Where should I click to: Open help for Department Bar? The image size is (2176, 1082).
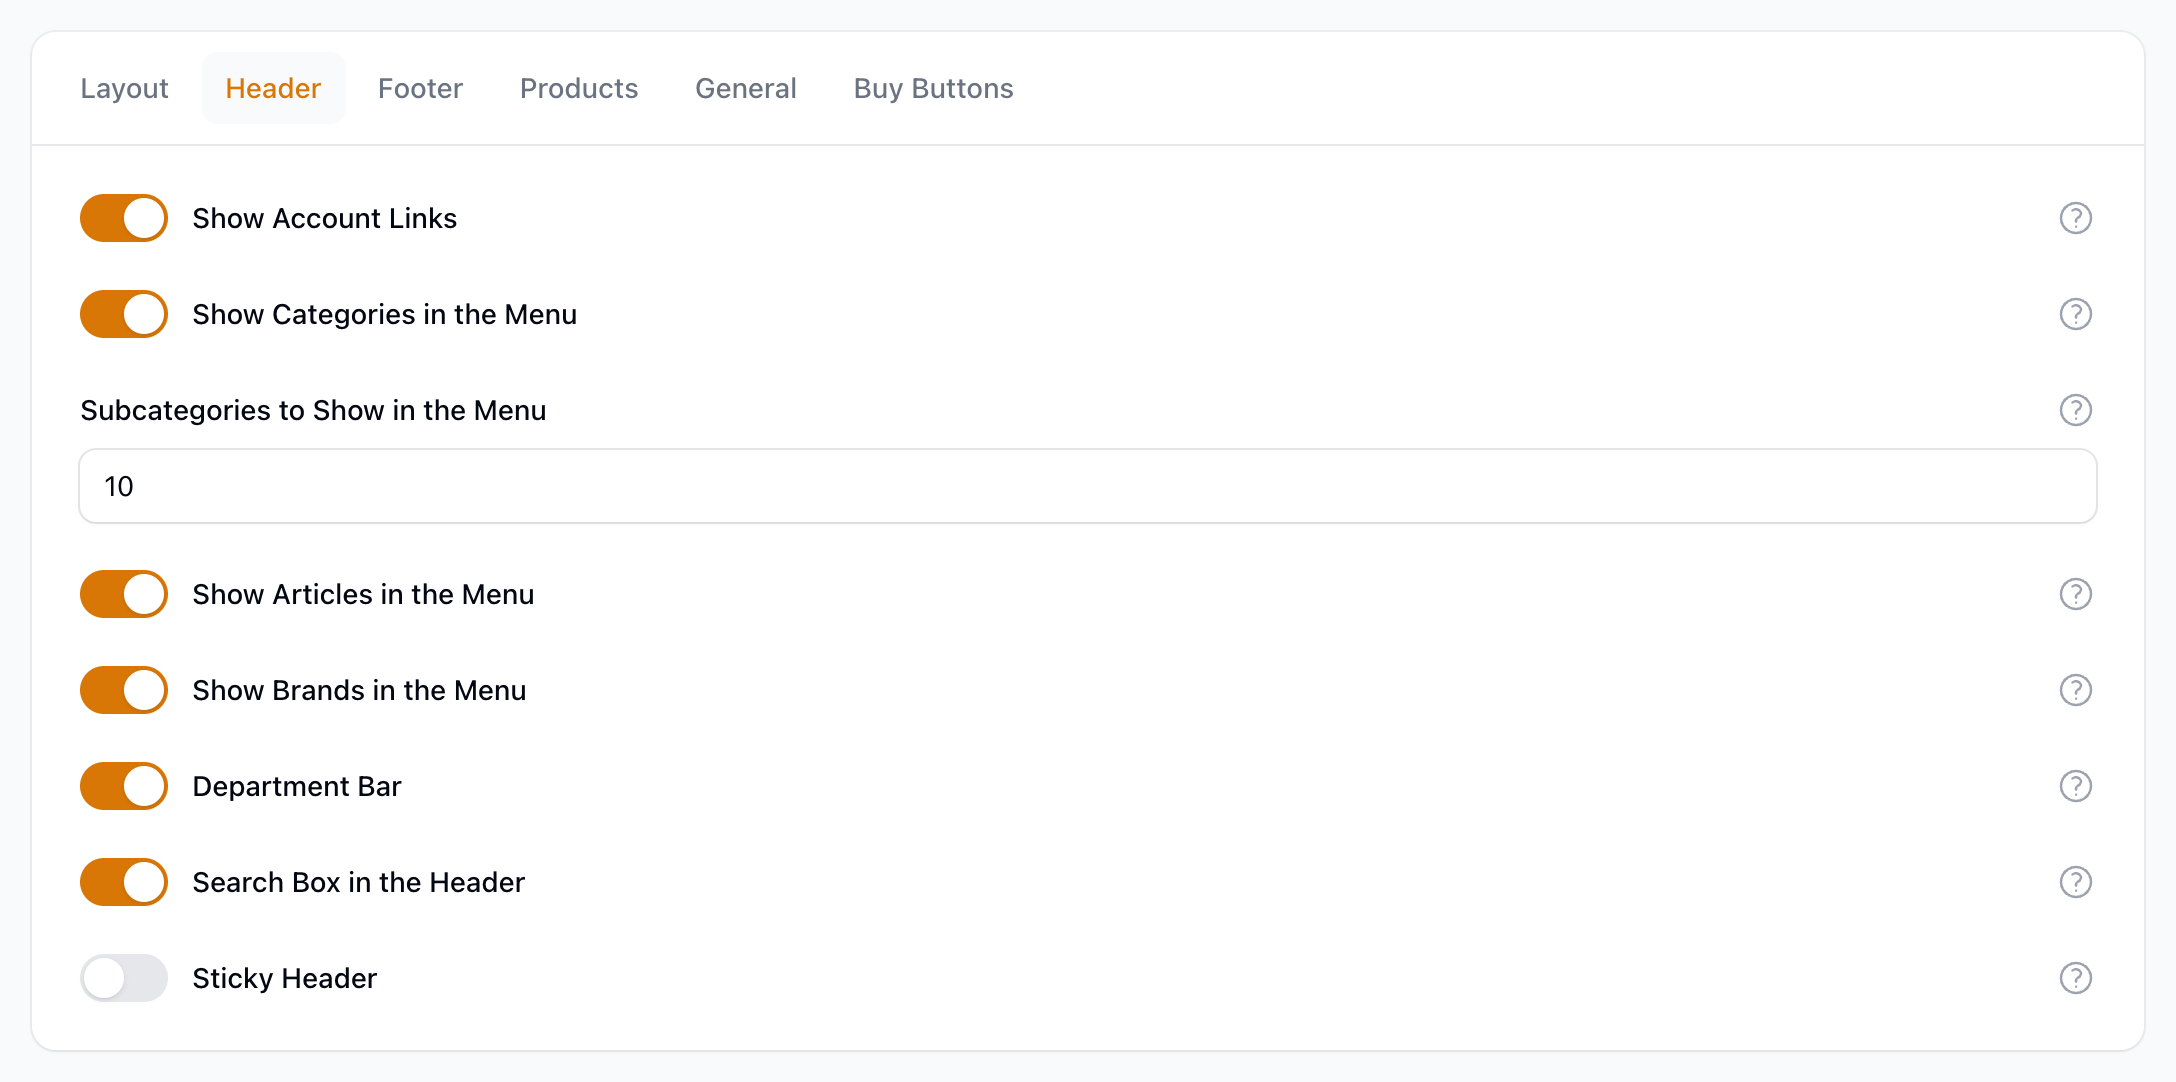(x=2075, y=786)
